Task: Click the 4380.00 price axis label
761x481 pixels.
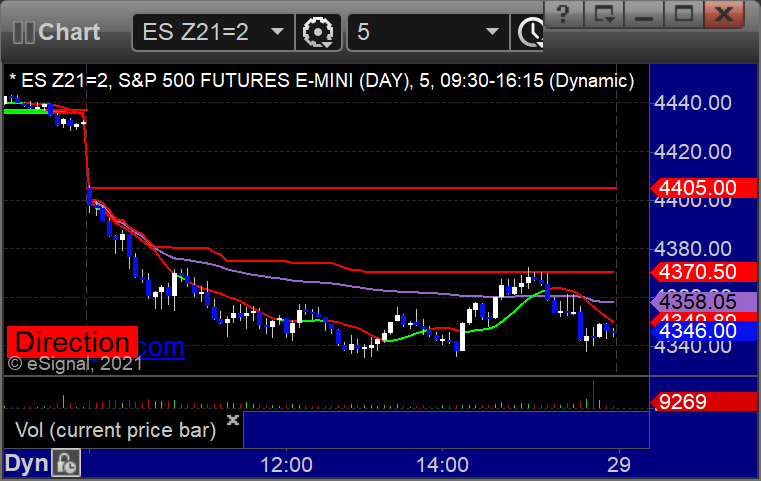Action: [693, 249]
